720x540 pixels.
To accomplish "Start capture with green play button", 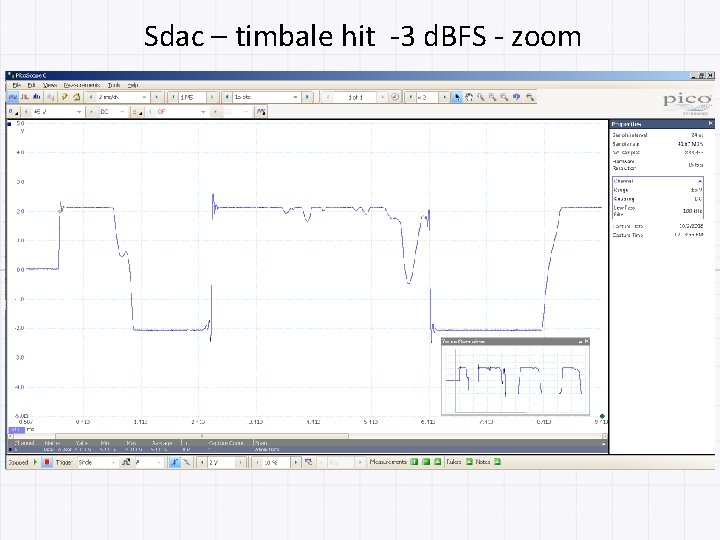I will tap(35, 462).
